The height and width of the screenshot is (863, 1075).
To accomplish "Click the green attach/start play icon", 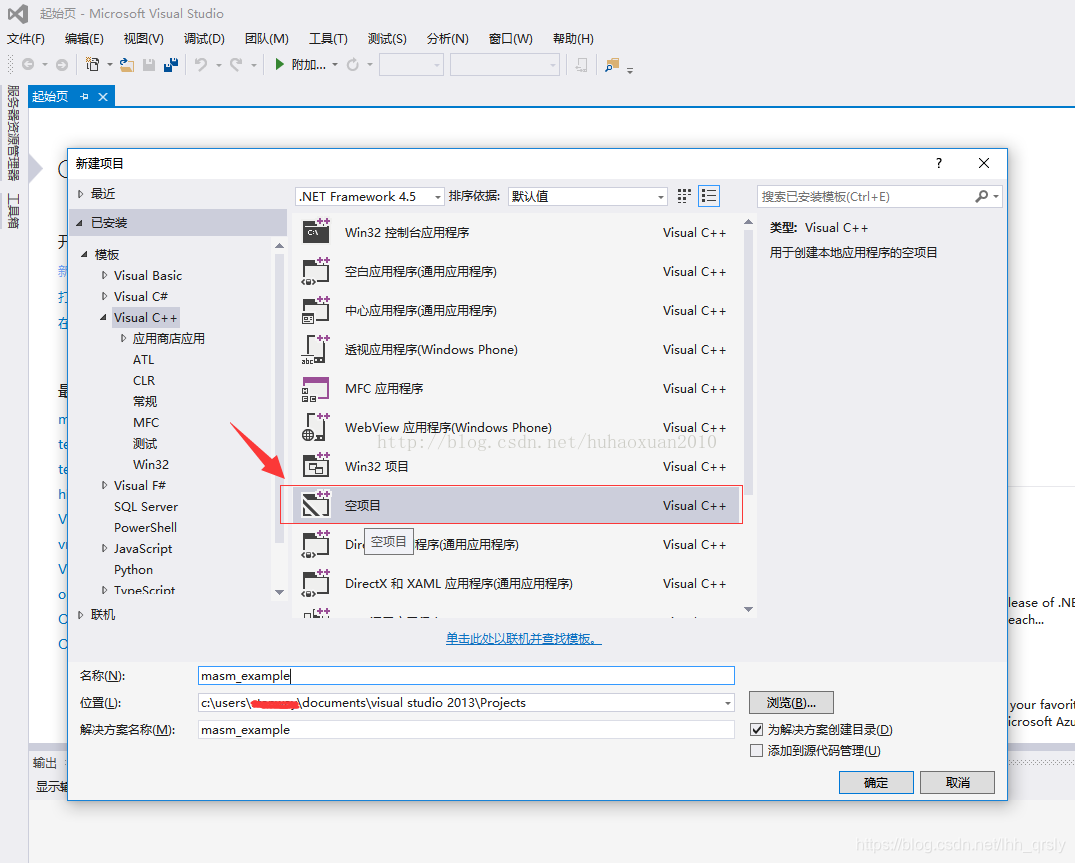I will point(280,64).
